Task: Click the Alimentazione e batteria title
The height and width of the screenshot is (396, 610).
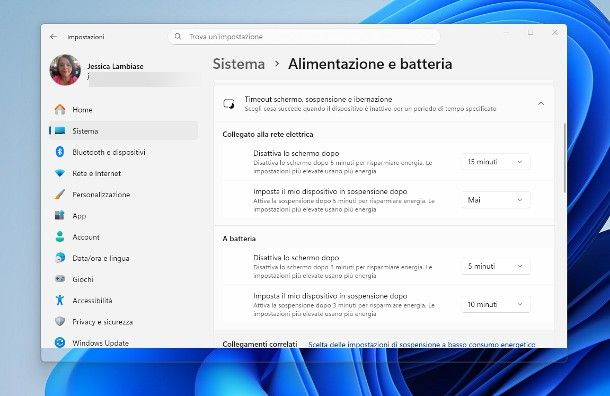Action: [x=370, y=64]
